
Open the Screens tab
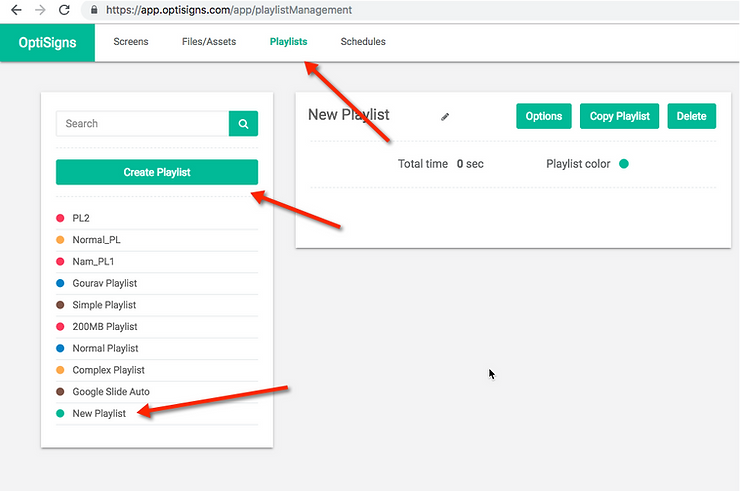tap(131, 42)
